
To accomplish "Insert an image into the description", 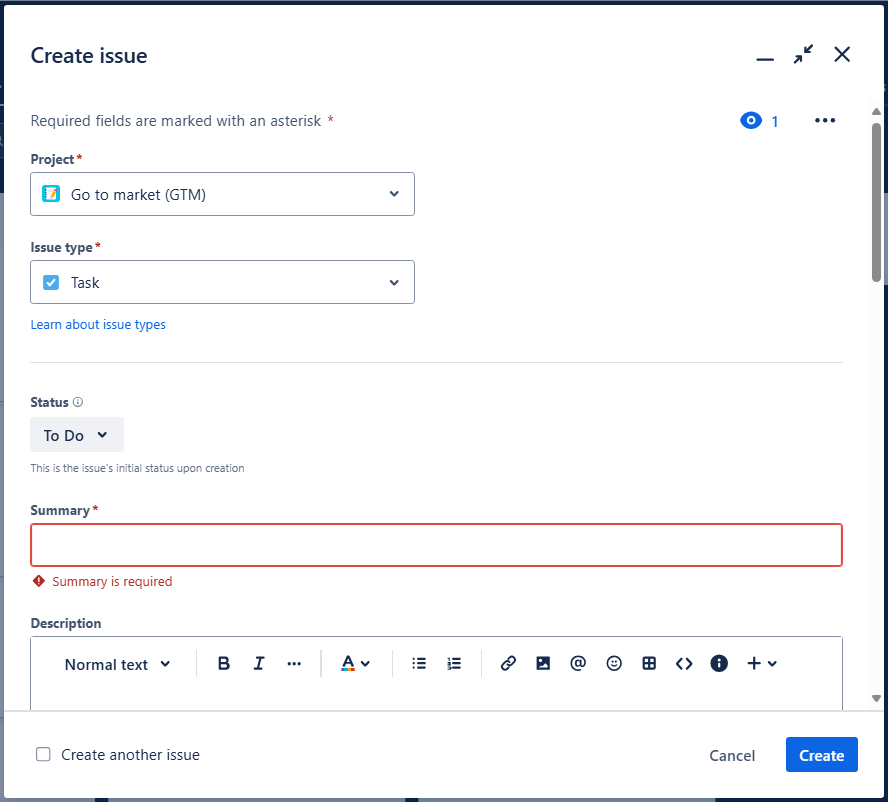I will [x=543, y=664].
